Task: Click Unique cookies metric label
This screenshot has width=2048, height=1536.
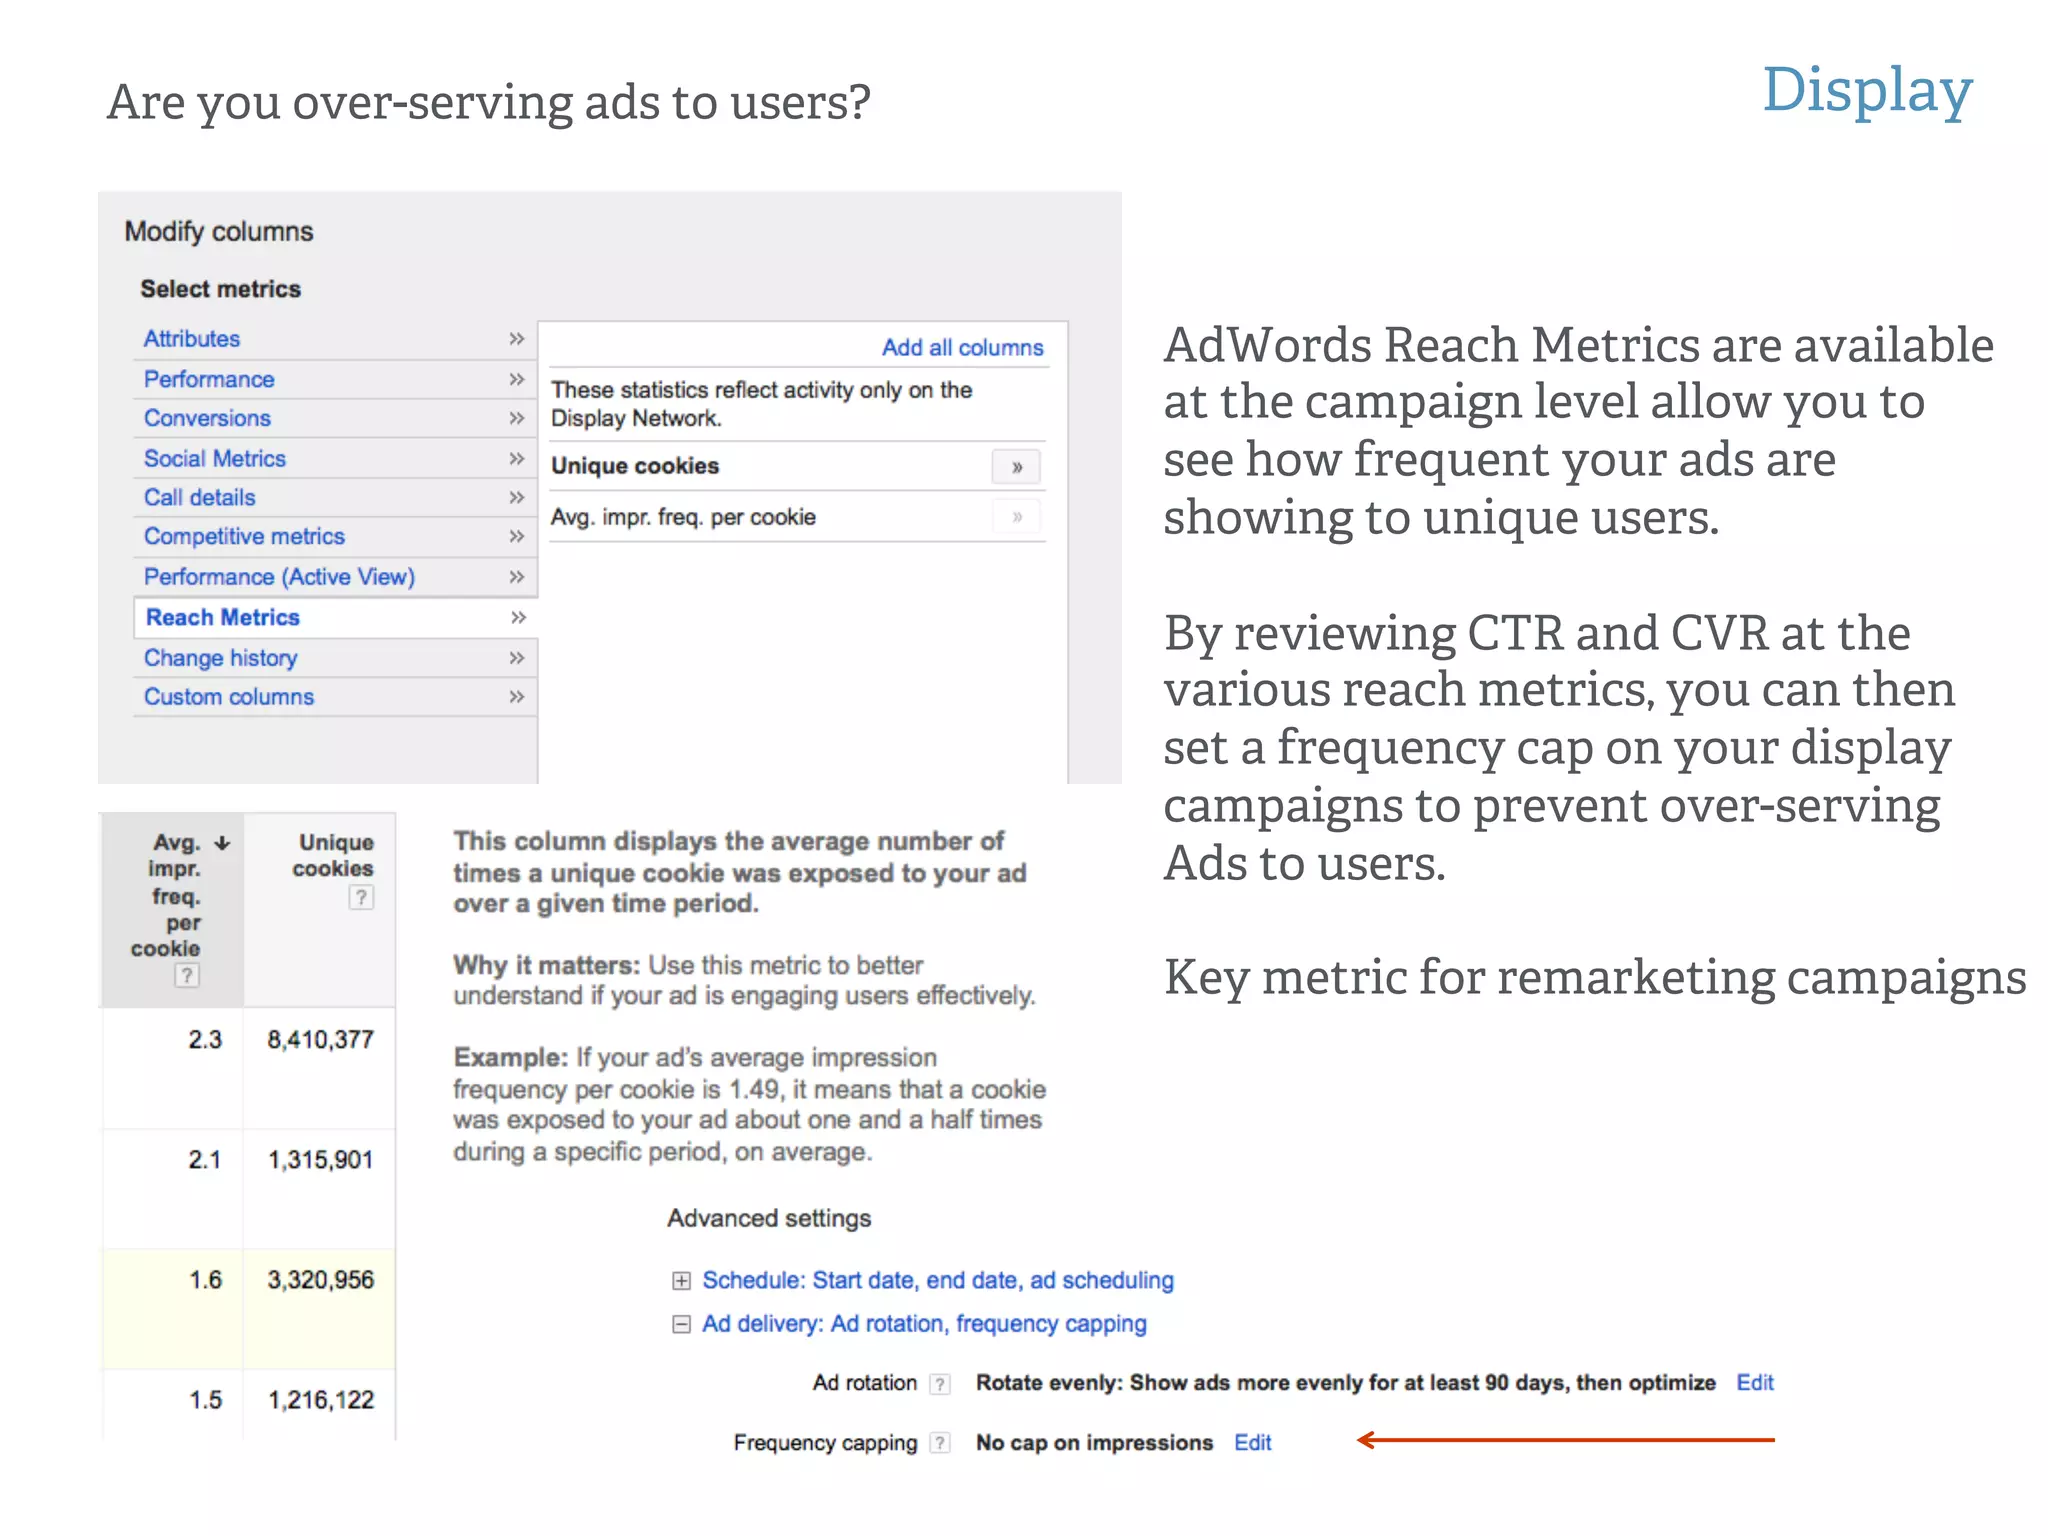Action: 635,466
